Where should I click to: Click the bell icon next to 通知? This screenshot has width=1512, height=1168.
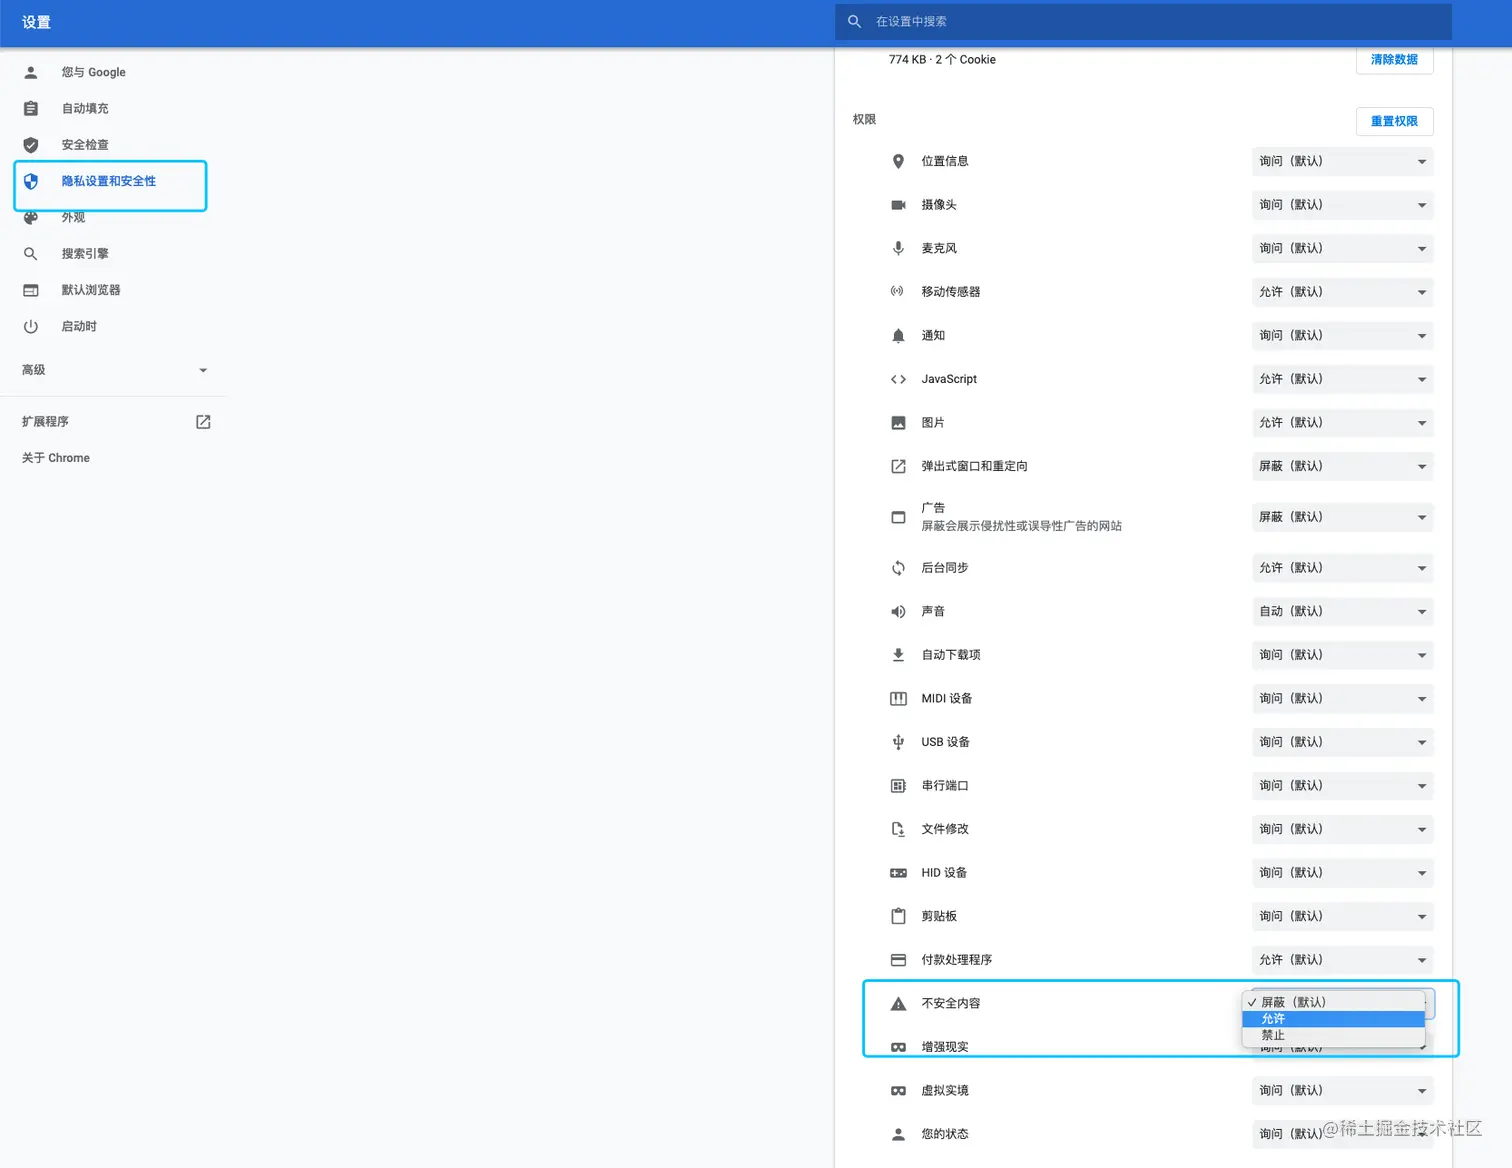pyautogui.click(x=898, y=336)
